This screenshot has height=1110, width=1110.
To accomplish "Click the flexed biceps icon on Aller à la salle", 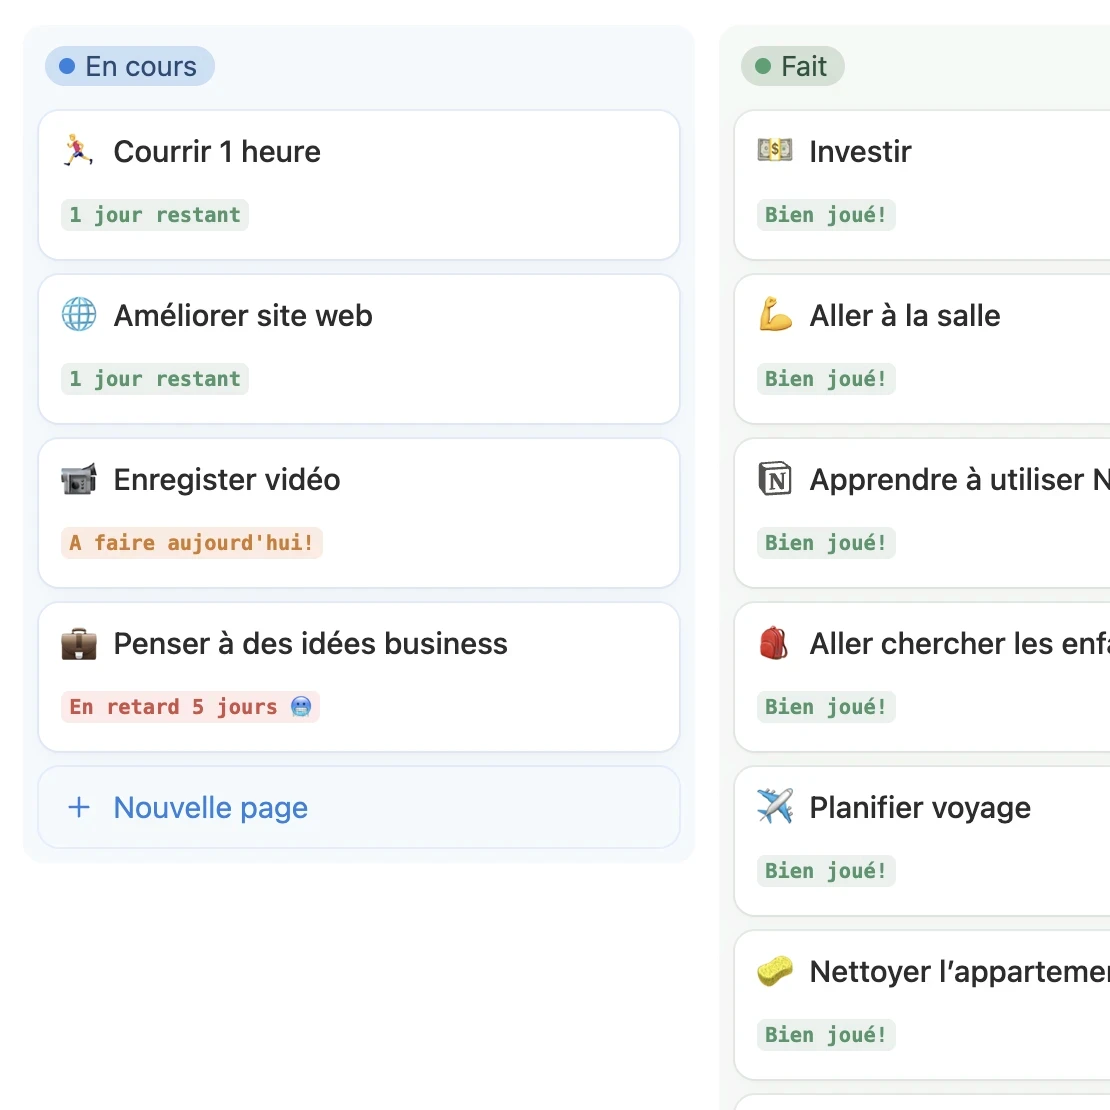I will (x=774, y=314).
